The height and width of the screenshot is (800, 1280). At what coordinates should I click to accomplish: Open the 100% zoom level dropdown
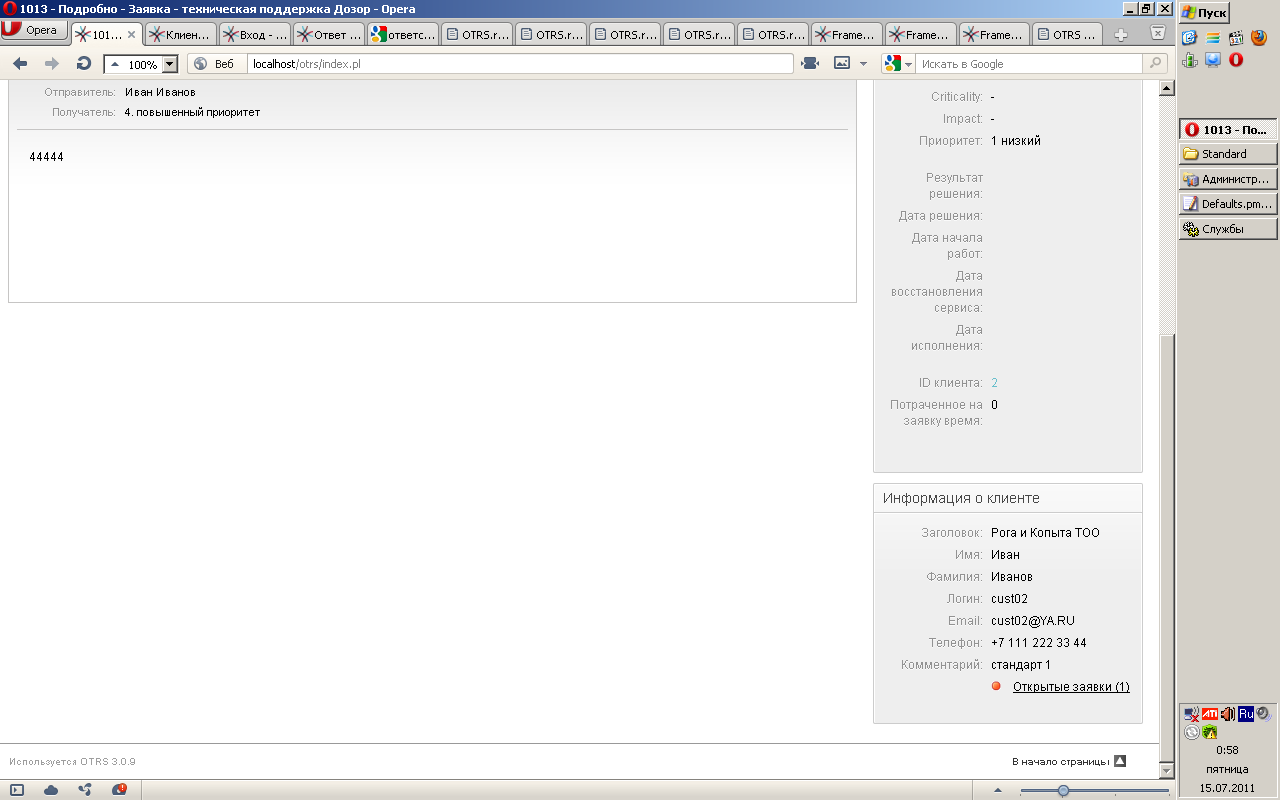click(169, 64)
